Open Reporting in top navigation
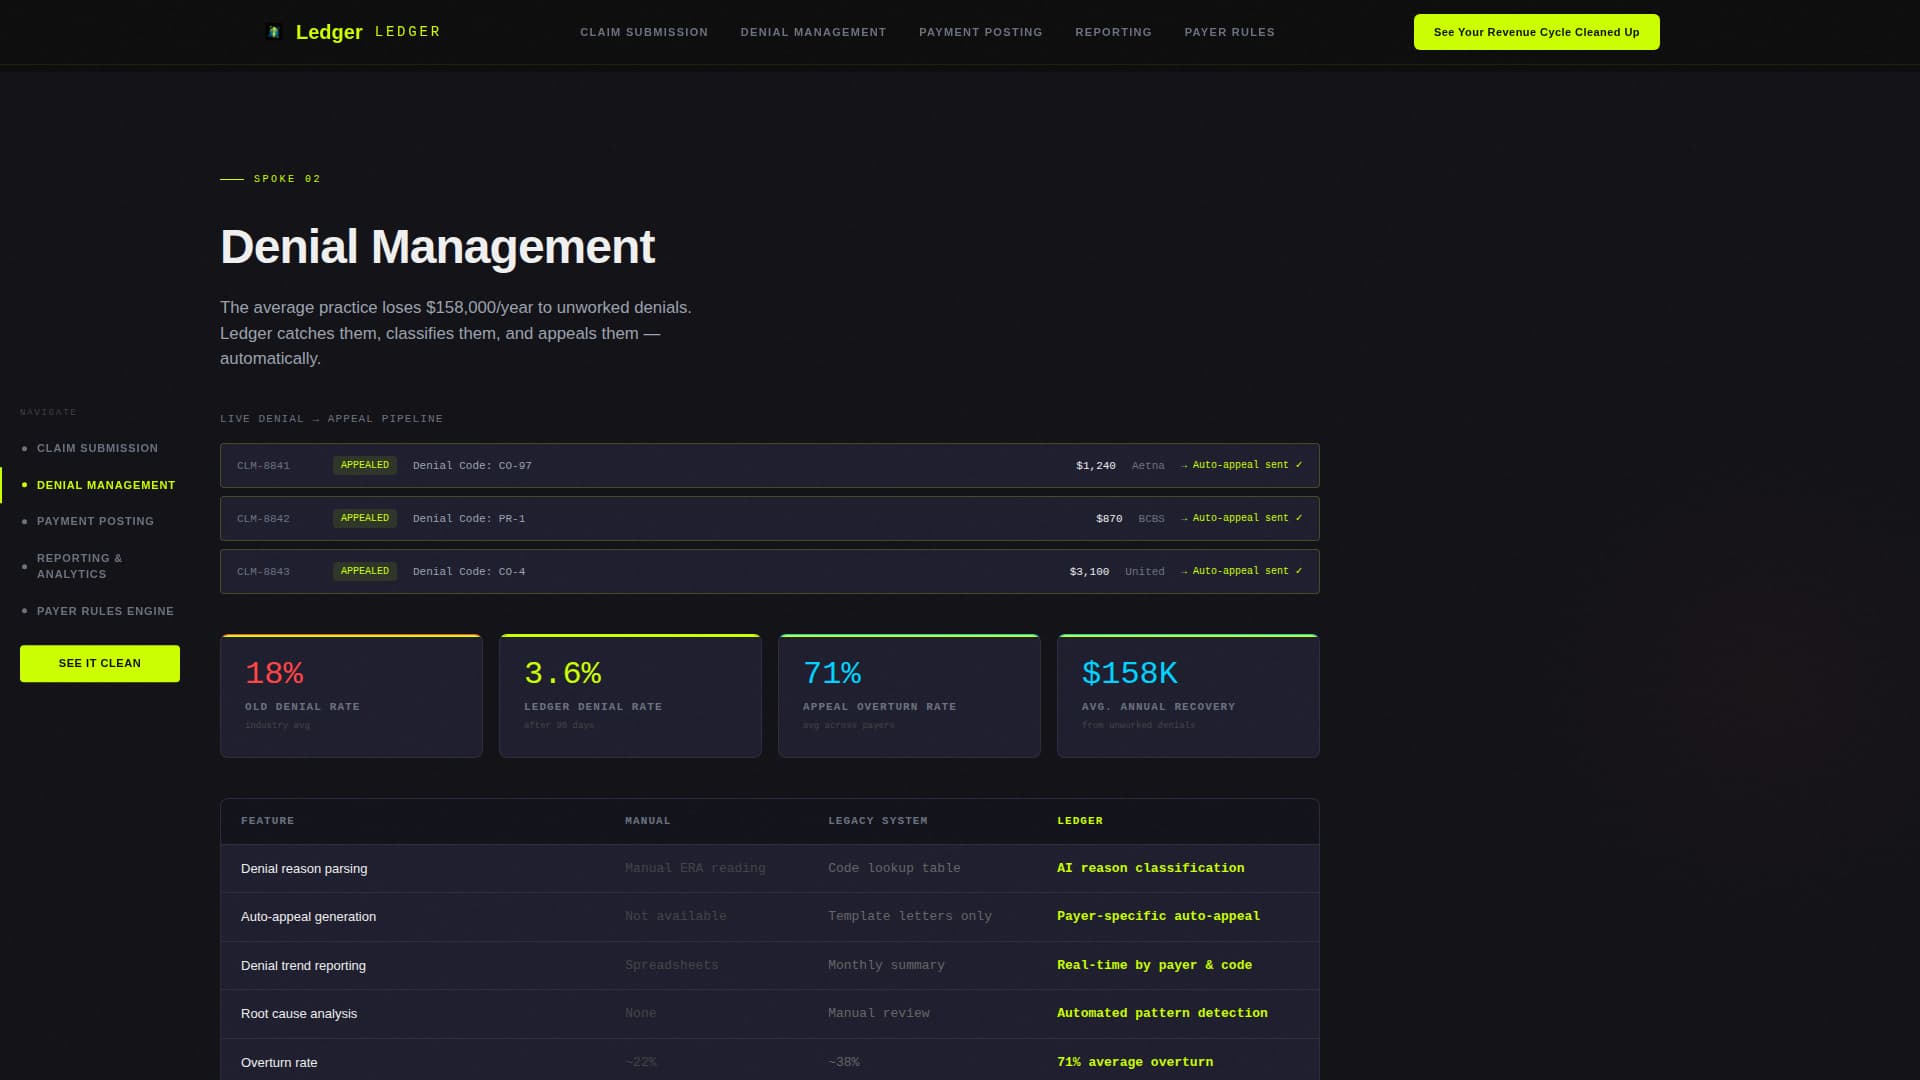 coord(1113,32)
